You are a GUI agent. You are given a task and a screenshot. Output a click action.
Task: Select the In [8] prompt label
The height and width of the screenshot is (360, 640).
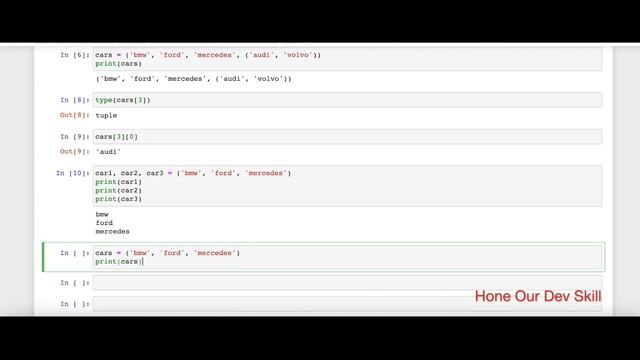coord(75,100)
